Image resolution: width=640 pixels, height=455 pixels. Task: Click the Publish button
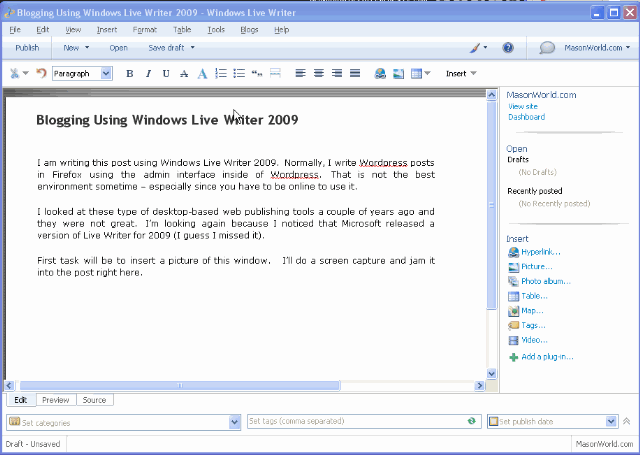[x=27, y=48]
